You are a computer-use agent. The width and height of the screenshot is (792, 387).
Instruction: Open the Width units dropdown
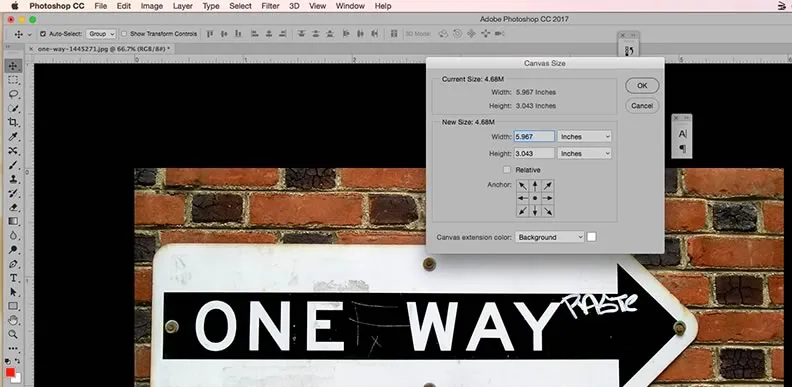coord(584,136)
